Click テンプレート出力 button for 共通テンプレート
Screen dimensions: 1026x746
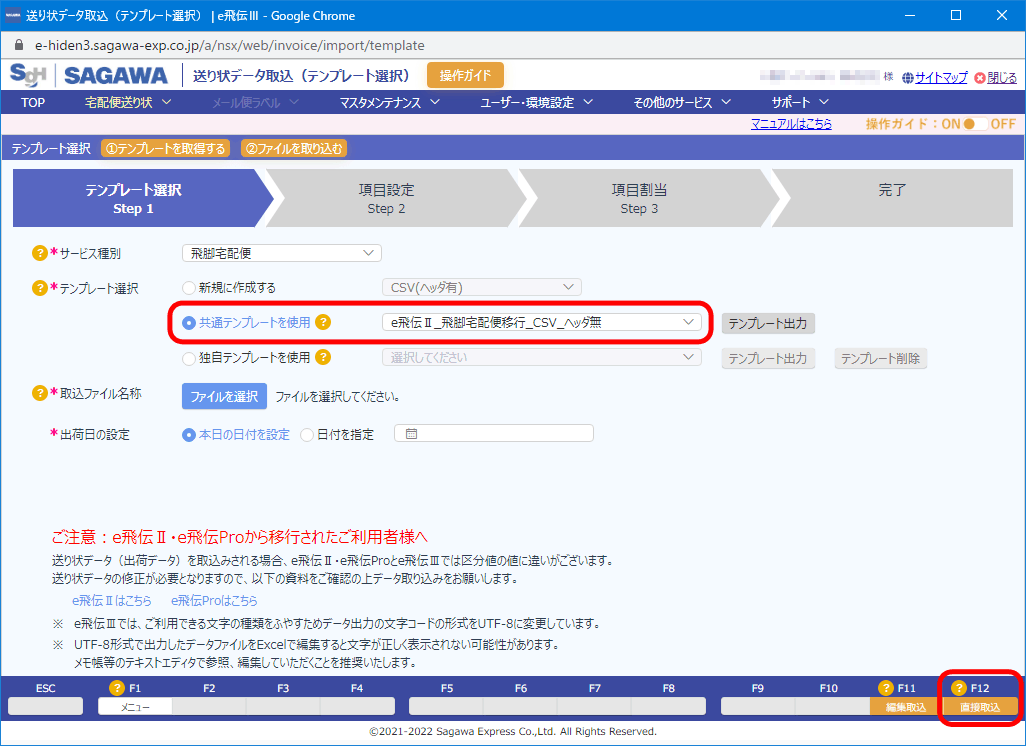[x=768, y=323]
